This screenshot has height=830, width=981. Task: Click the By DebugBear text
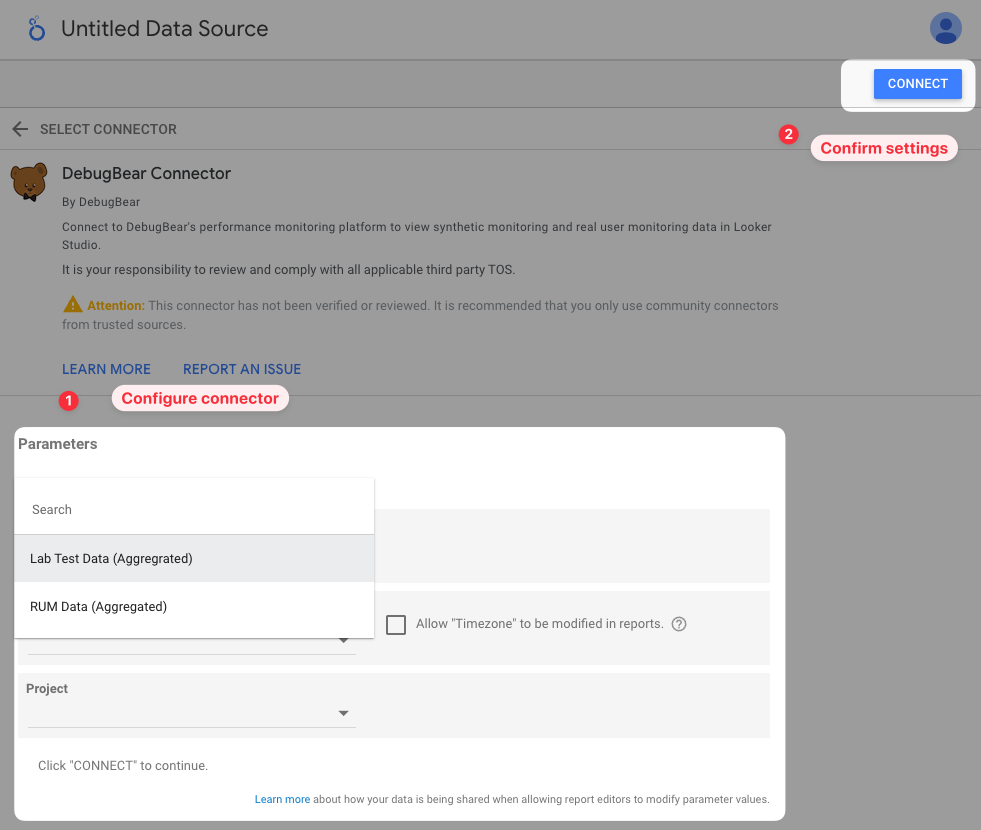pyautogui.click(x=101, y=202)
